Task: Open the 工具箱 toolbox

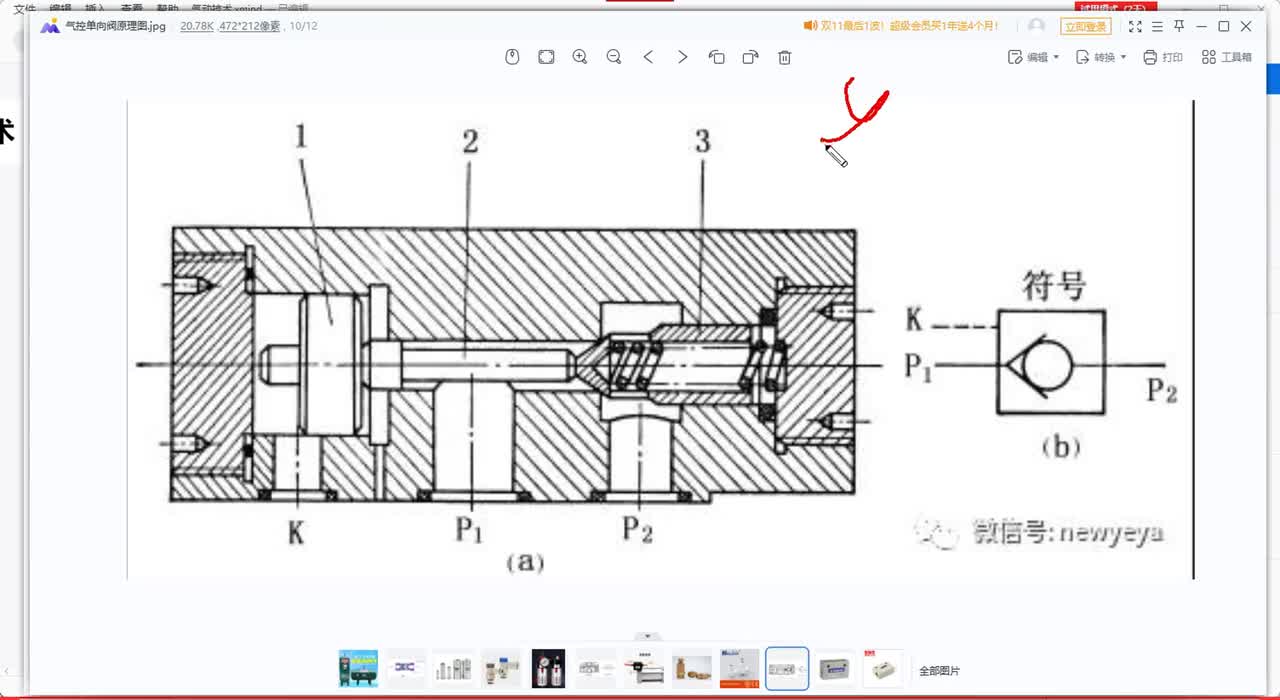Action: pos(1227,57)
